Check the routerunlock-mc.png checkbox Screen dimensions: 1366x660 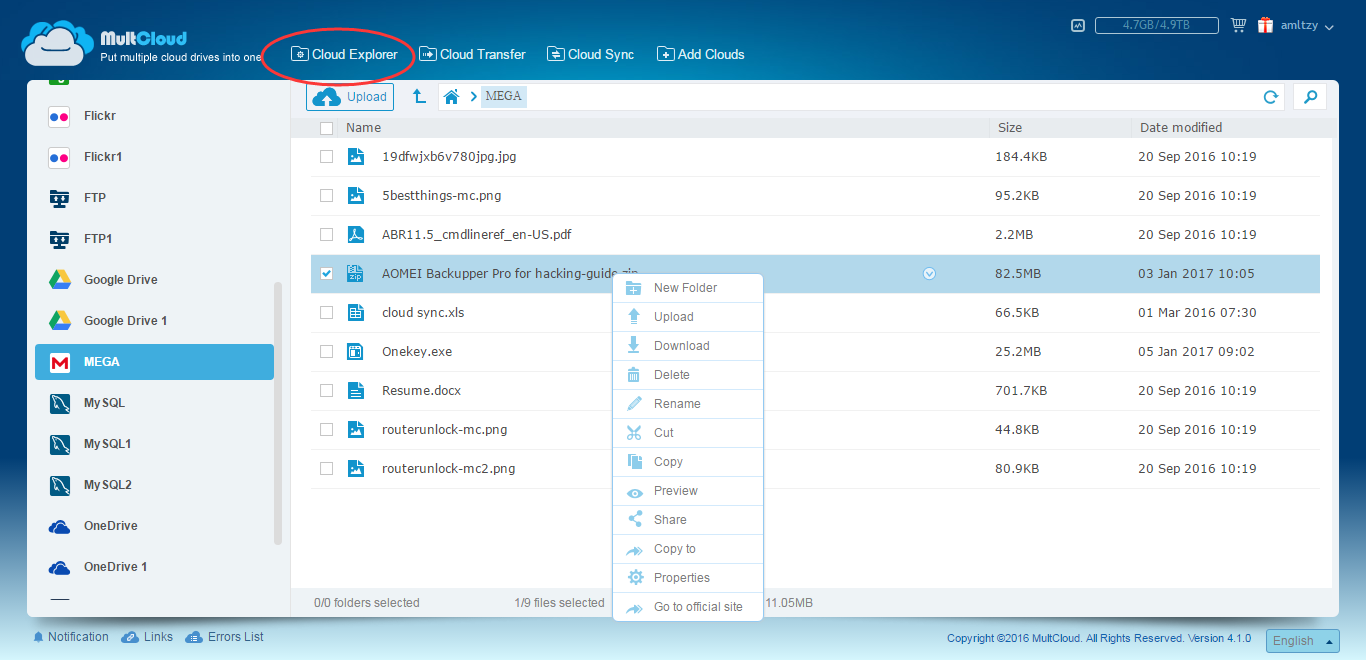click(326, 430)
